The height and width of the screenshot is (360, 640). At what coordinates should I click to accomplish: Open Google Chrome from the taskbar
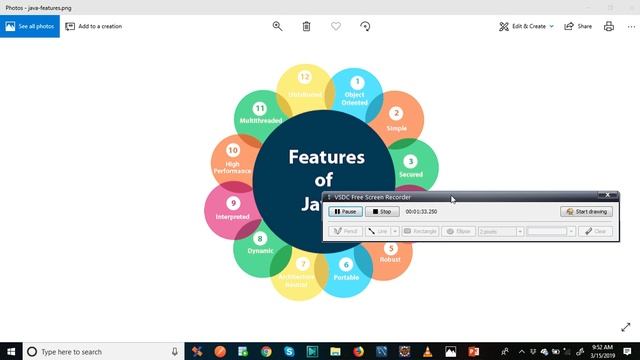pos(266,351)
